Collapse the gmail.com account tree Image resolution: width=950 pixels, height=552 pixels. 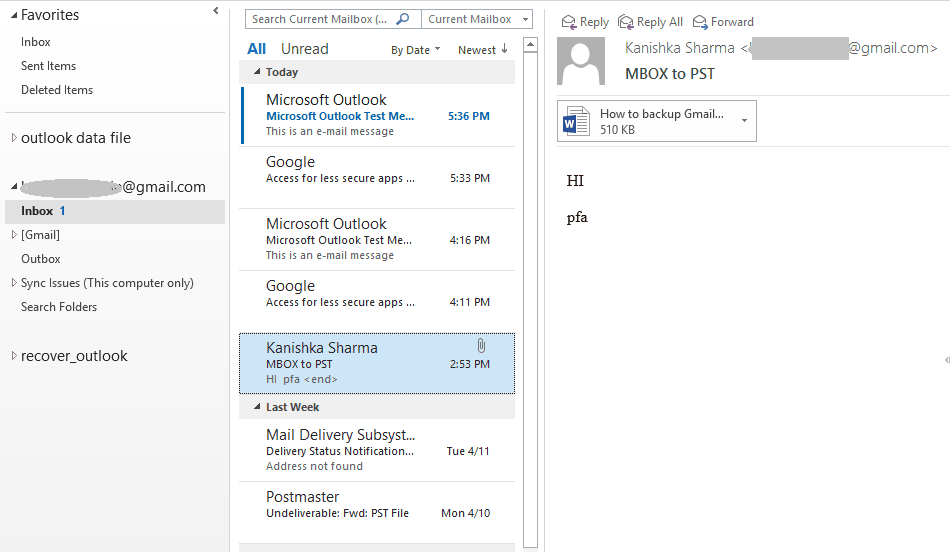coord(14,187)
